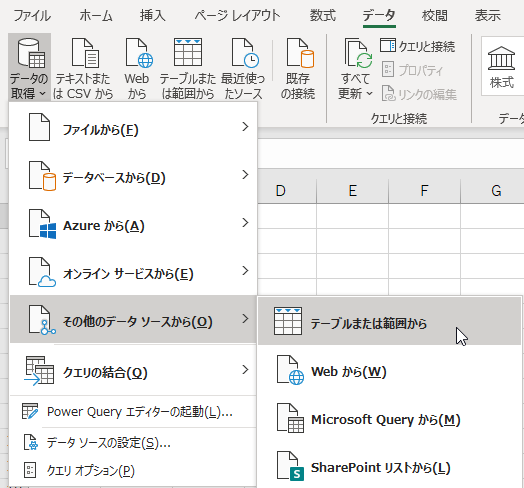Select the データ tab
Image resolution: width=524 pixels, height=488 pixels.
tap(379, 16)
